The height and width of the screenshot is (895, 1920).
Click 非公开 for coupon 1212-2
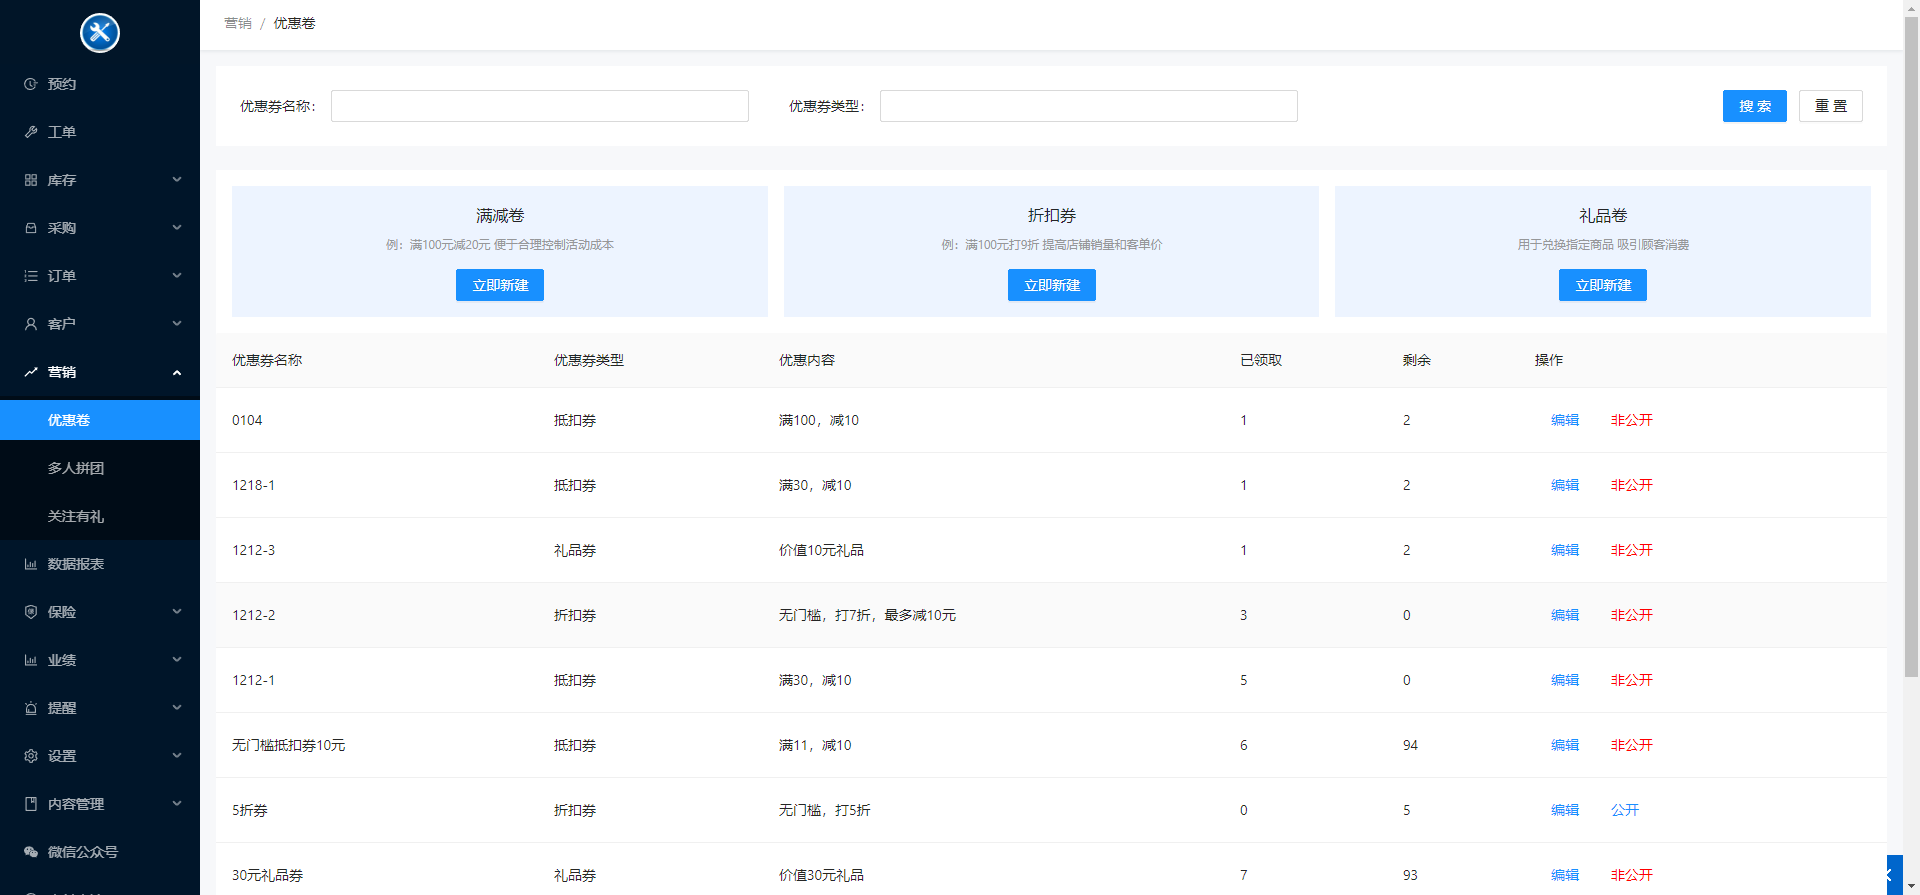coord(1632,615)
